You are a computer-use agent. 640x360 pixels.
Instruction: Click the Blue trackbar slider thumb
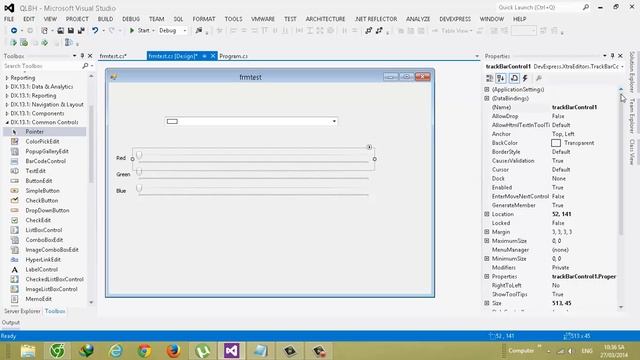(139, 188)
